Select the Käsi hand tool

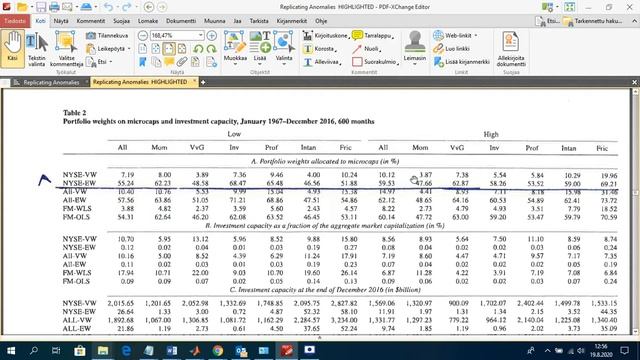point(13,48)
